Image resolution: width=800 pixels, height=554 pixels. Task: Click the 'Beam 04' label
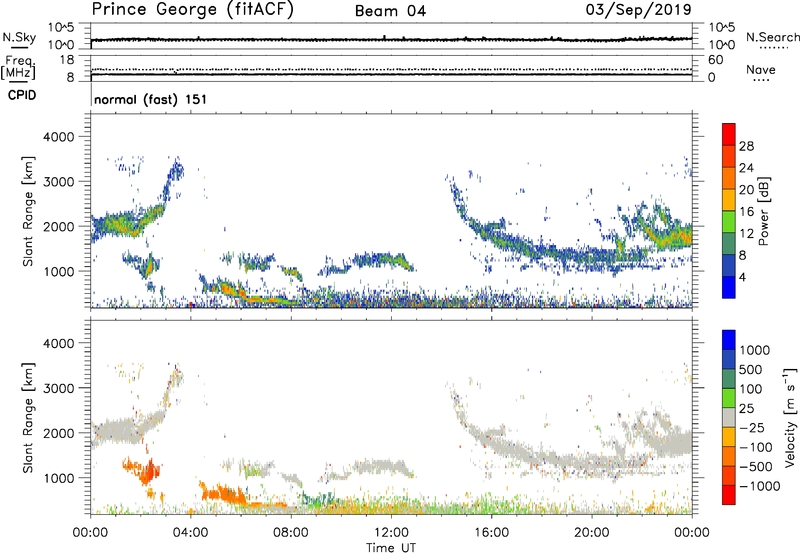390,11
